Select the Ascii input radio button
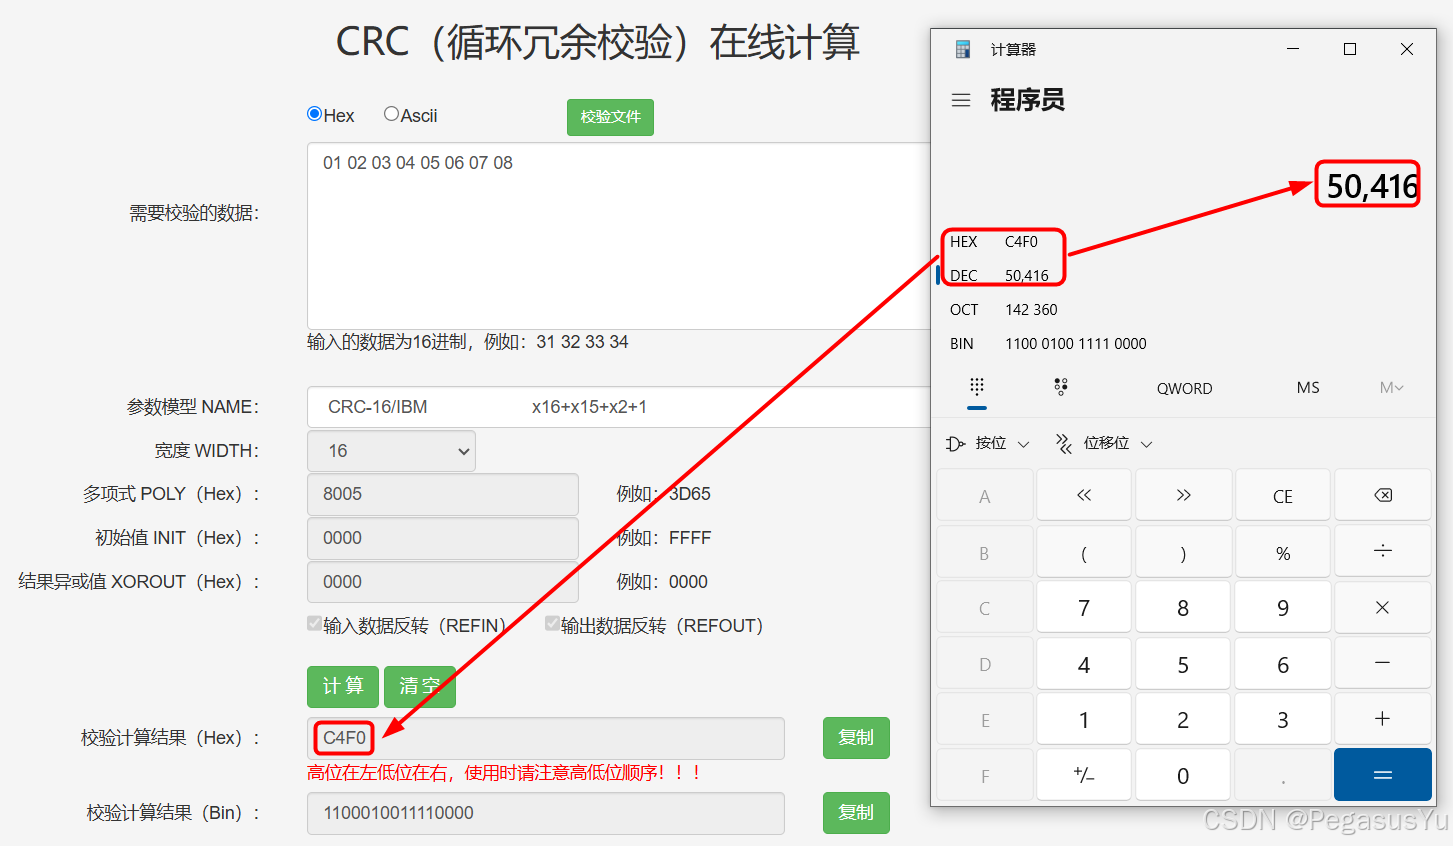 (x=391, y=114)
